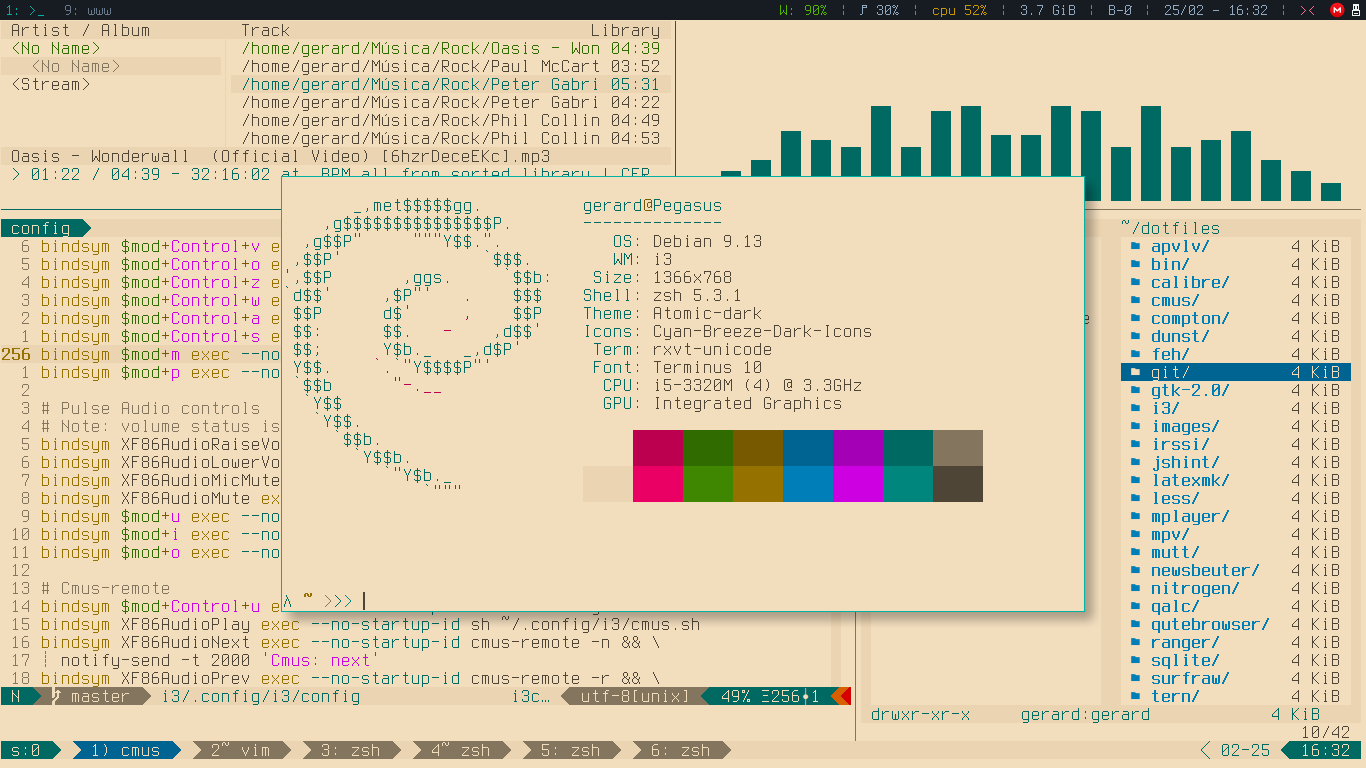Image resolution: width=1366 pixels, height=768 pixels.
Task: Click the folder icon beside irssi/
Action: (x=1135, y=444)
